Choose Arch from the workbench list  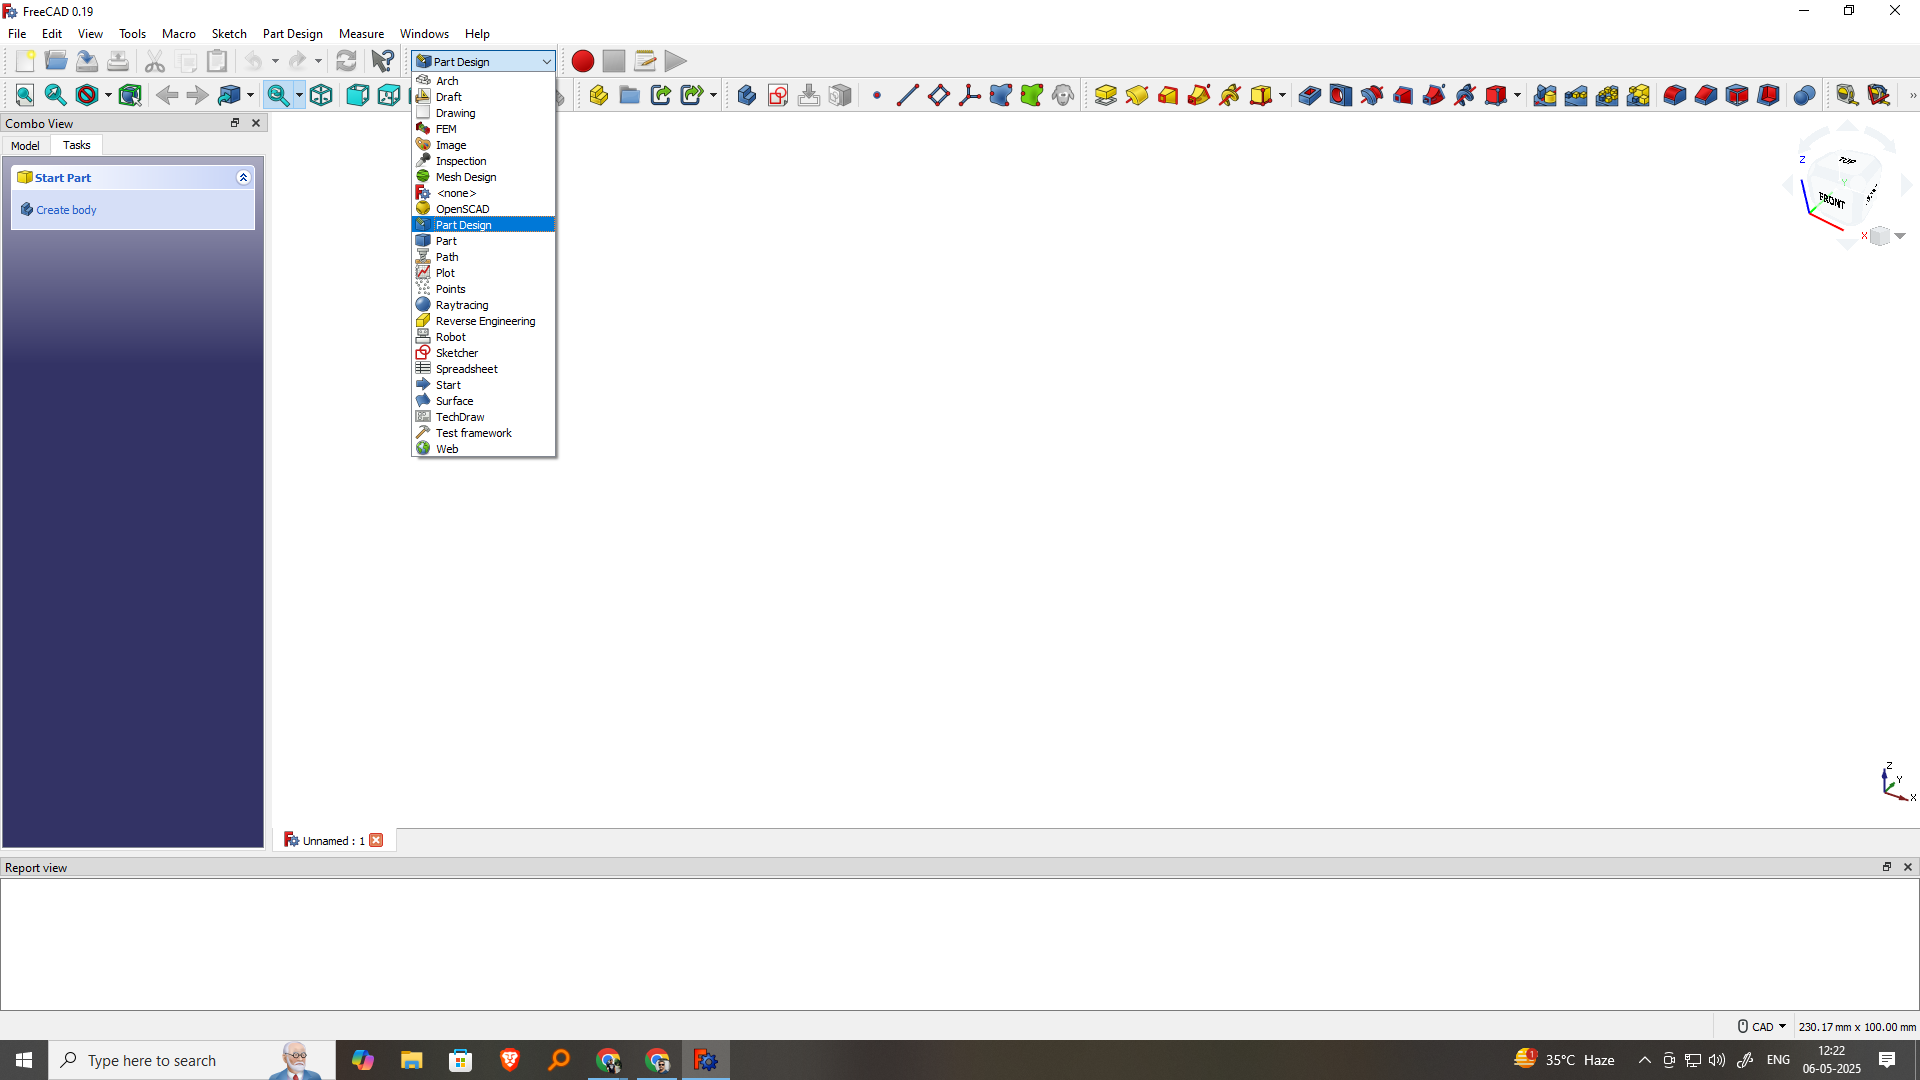(x=484, y=81)
